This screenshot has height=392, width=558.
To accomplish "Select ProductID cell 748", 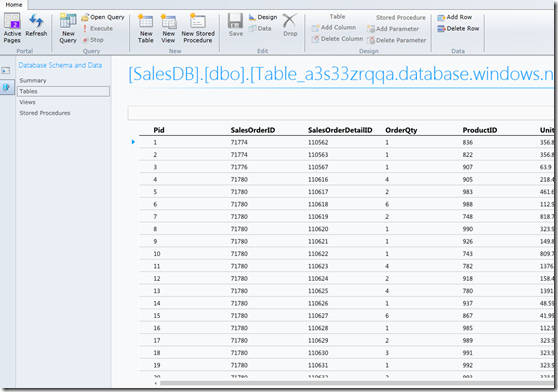I will pos(468,217).
